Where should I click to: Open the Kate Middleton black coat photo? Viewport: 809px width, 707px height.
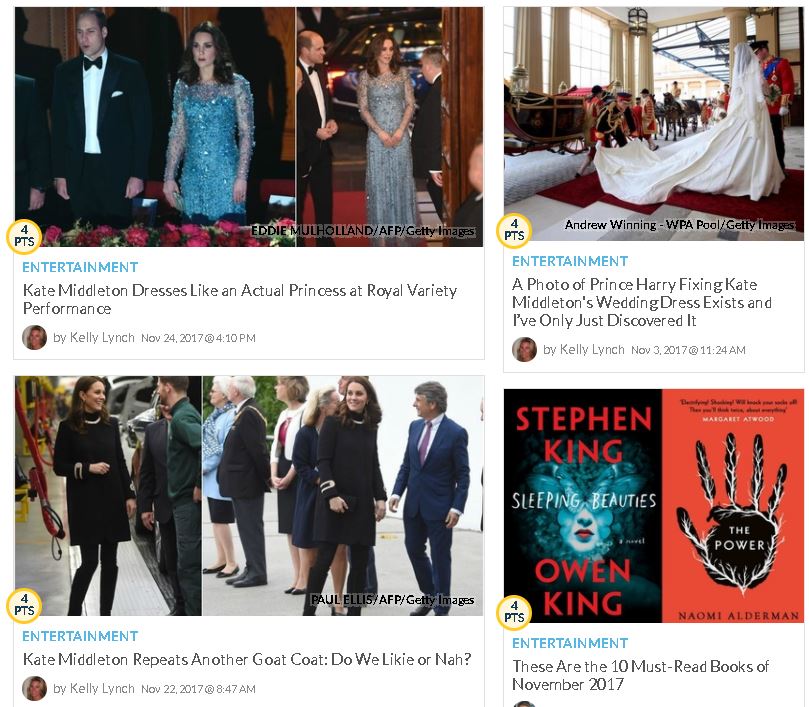coord(249,495)
